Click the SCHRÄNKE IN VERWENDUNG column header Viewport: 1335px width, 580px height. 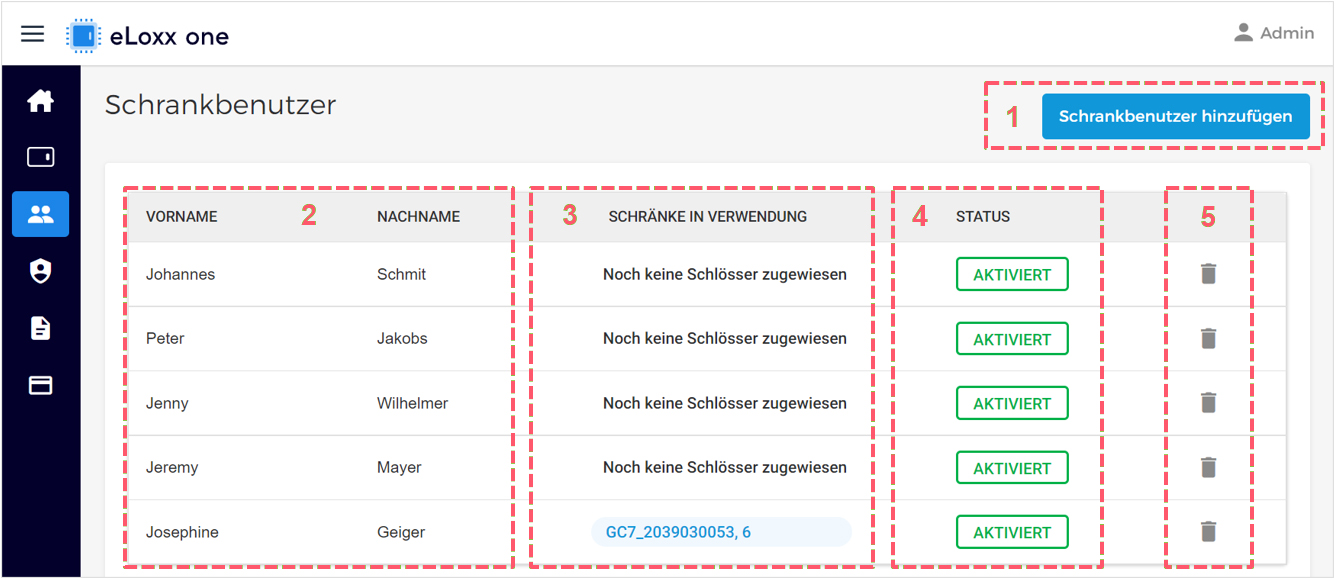click(x=708, y=216)
